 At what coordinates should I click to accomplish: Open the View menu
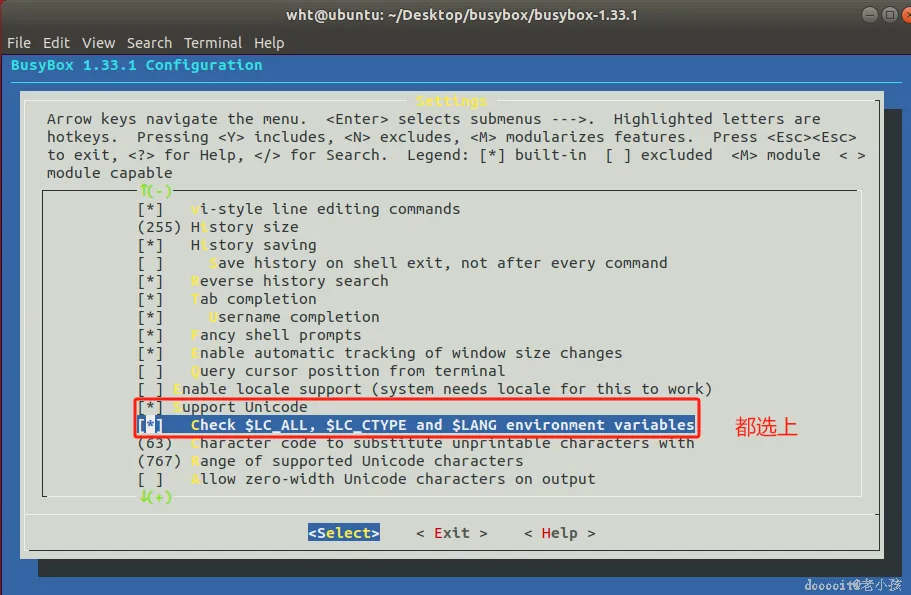(x=98, y=43)
